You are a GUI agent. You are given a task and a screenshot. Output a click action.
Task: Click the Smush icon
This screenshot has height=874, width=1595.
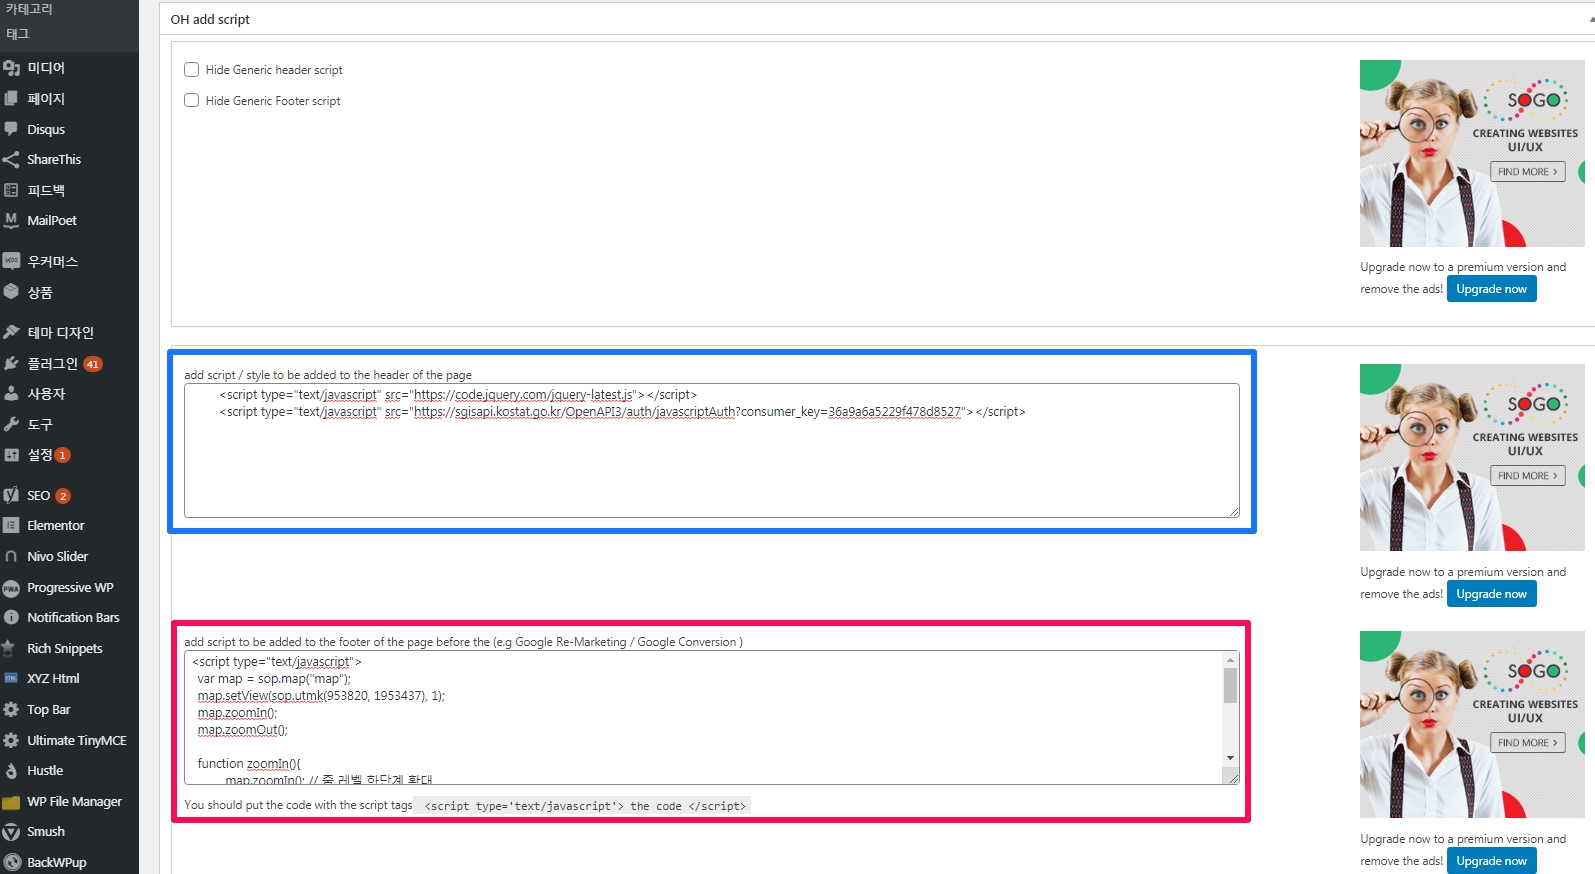coord(11,832)
